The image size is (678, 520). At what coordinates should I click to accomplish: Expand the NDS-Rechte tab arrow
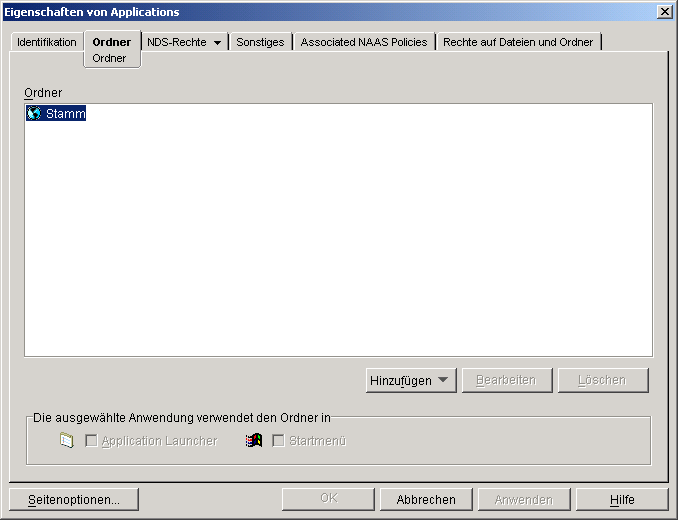(217, 42)
